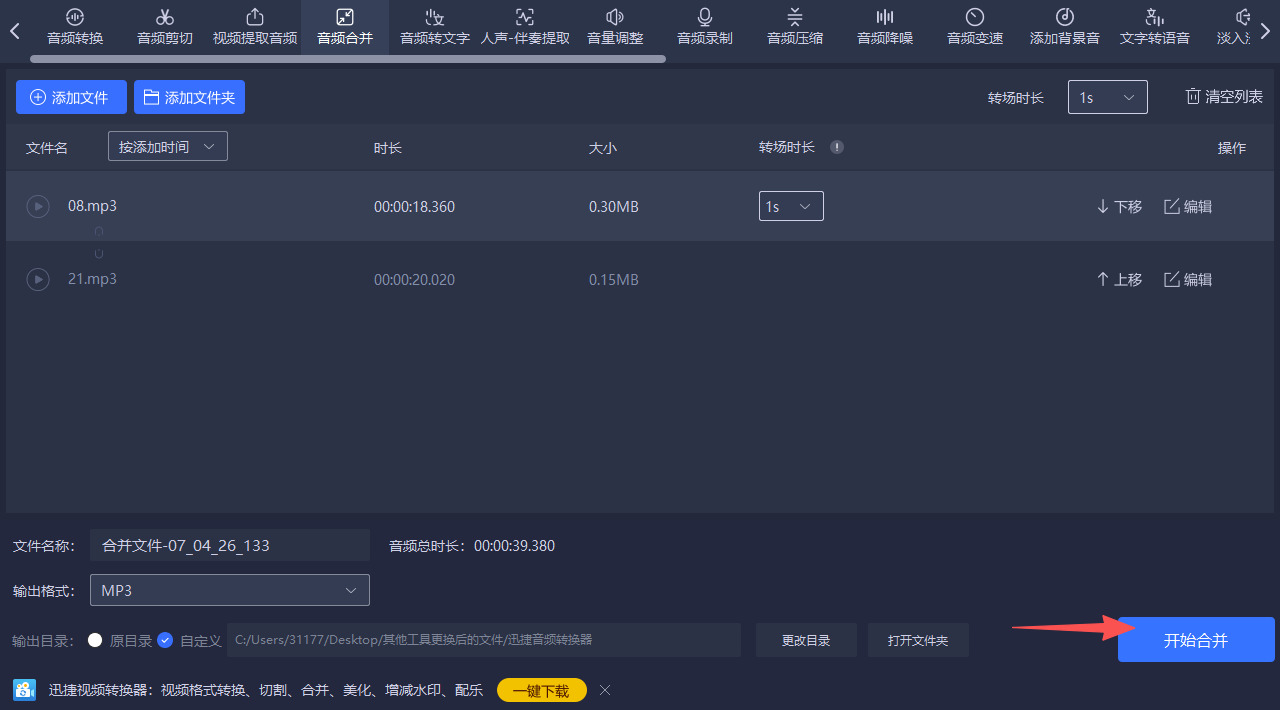Close the 迅捷视频转换器 promotion banner

(605, 690)
